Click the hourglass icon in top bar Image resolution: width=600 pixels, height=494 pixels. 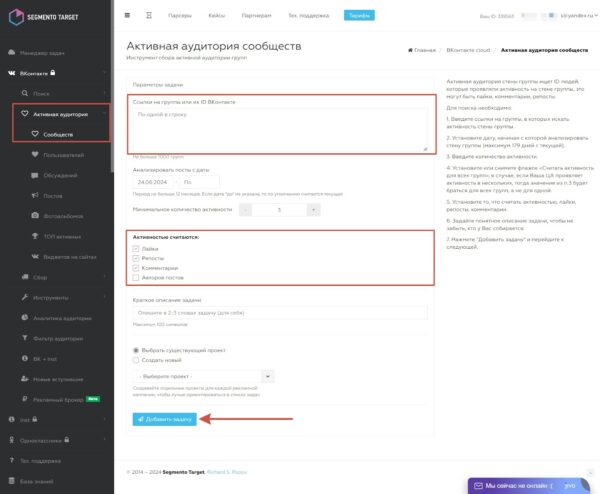pyautogui.click(x=149, y=15)
